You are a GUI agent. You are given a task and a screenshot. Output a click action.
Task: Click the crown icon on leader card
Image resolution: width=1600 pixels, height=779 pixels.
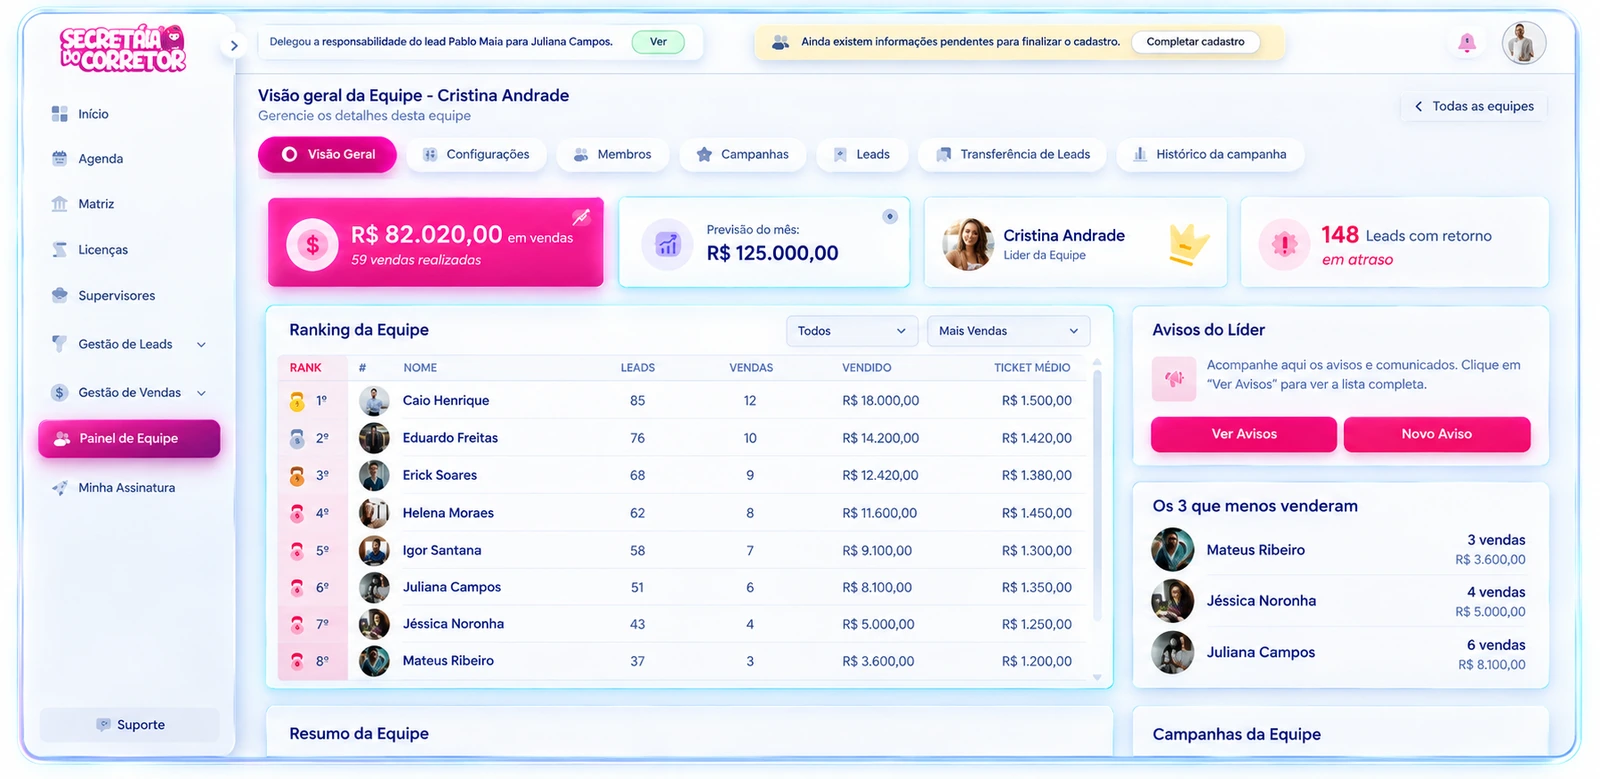(1189, 244)
